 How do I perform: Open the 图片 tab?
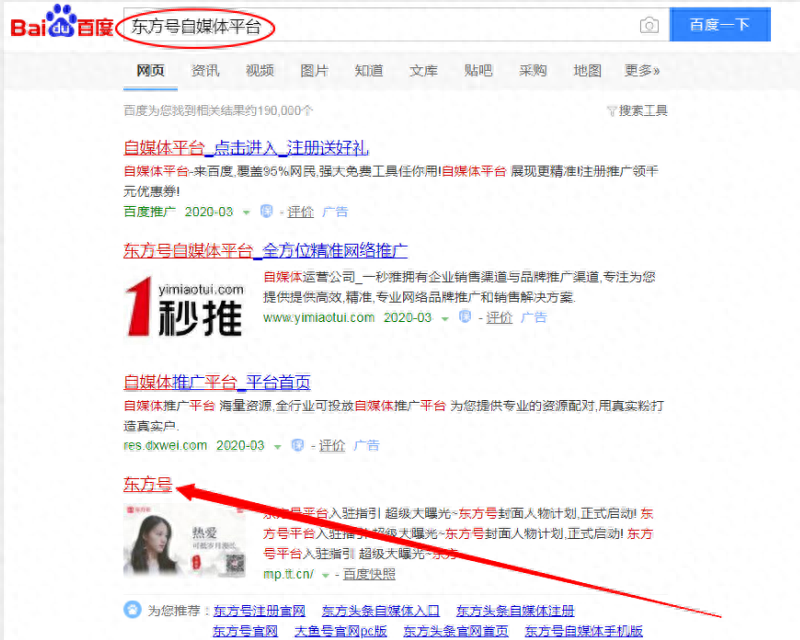(314, 70)
